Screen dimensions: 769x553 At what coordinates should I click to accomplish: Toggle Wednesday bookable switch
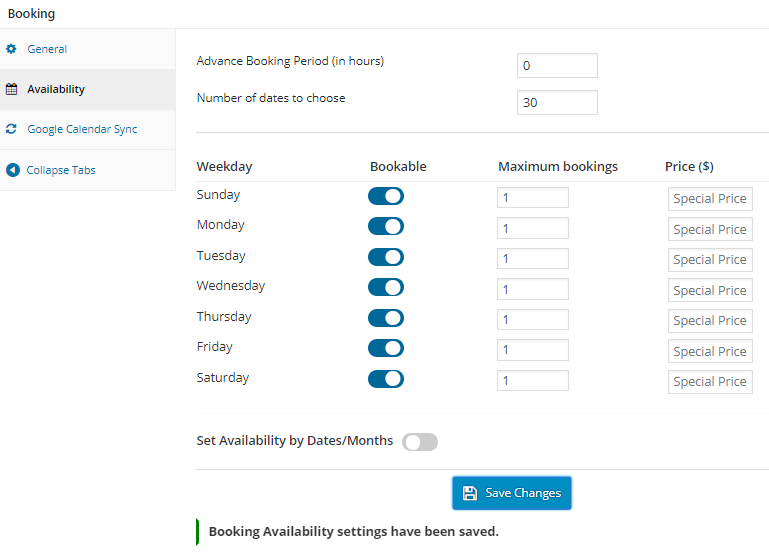386,287
